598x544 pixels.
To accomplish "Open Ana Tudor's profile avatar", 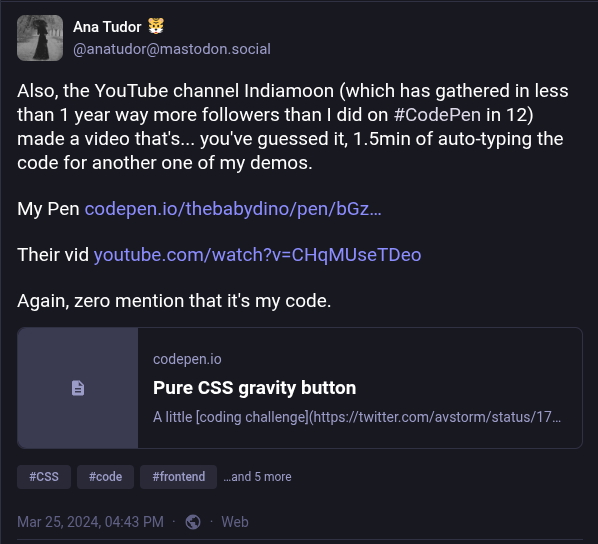I will point(40,38).
